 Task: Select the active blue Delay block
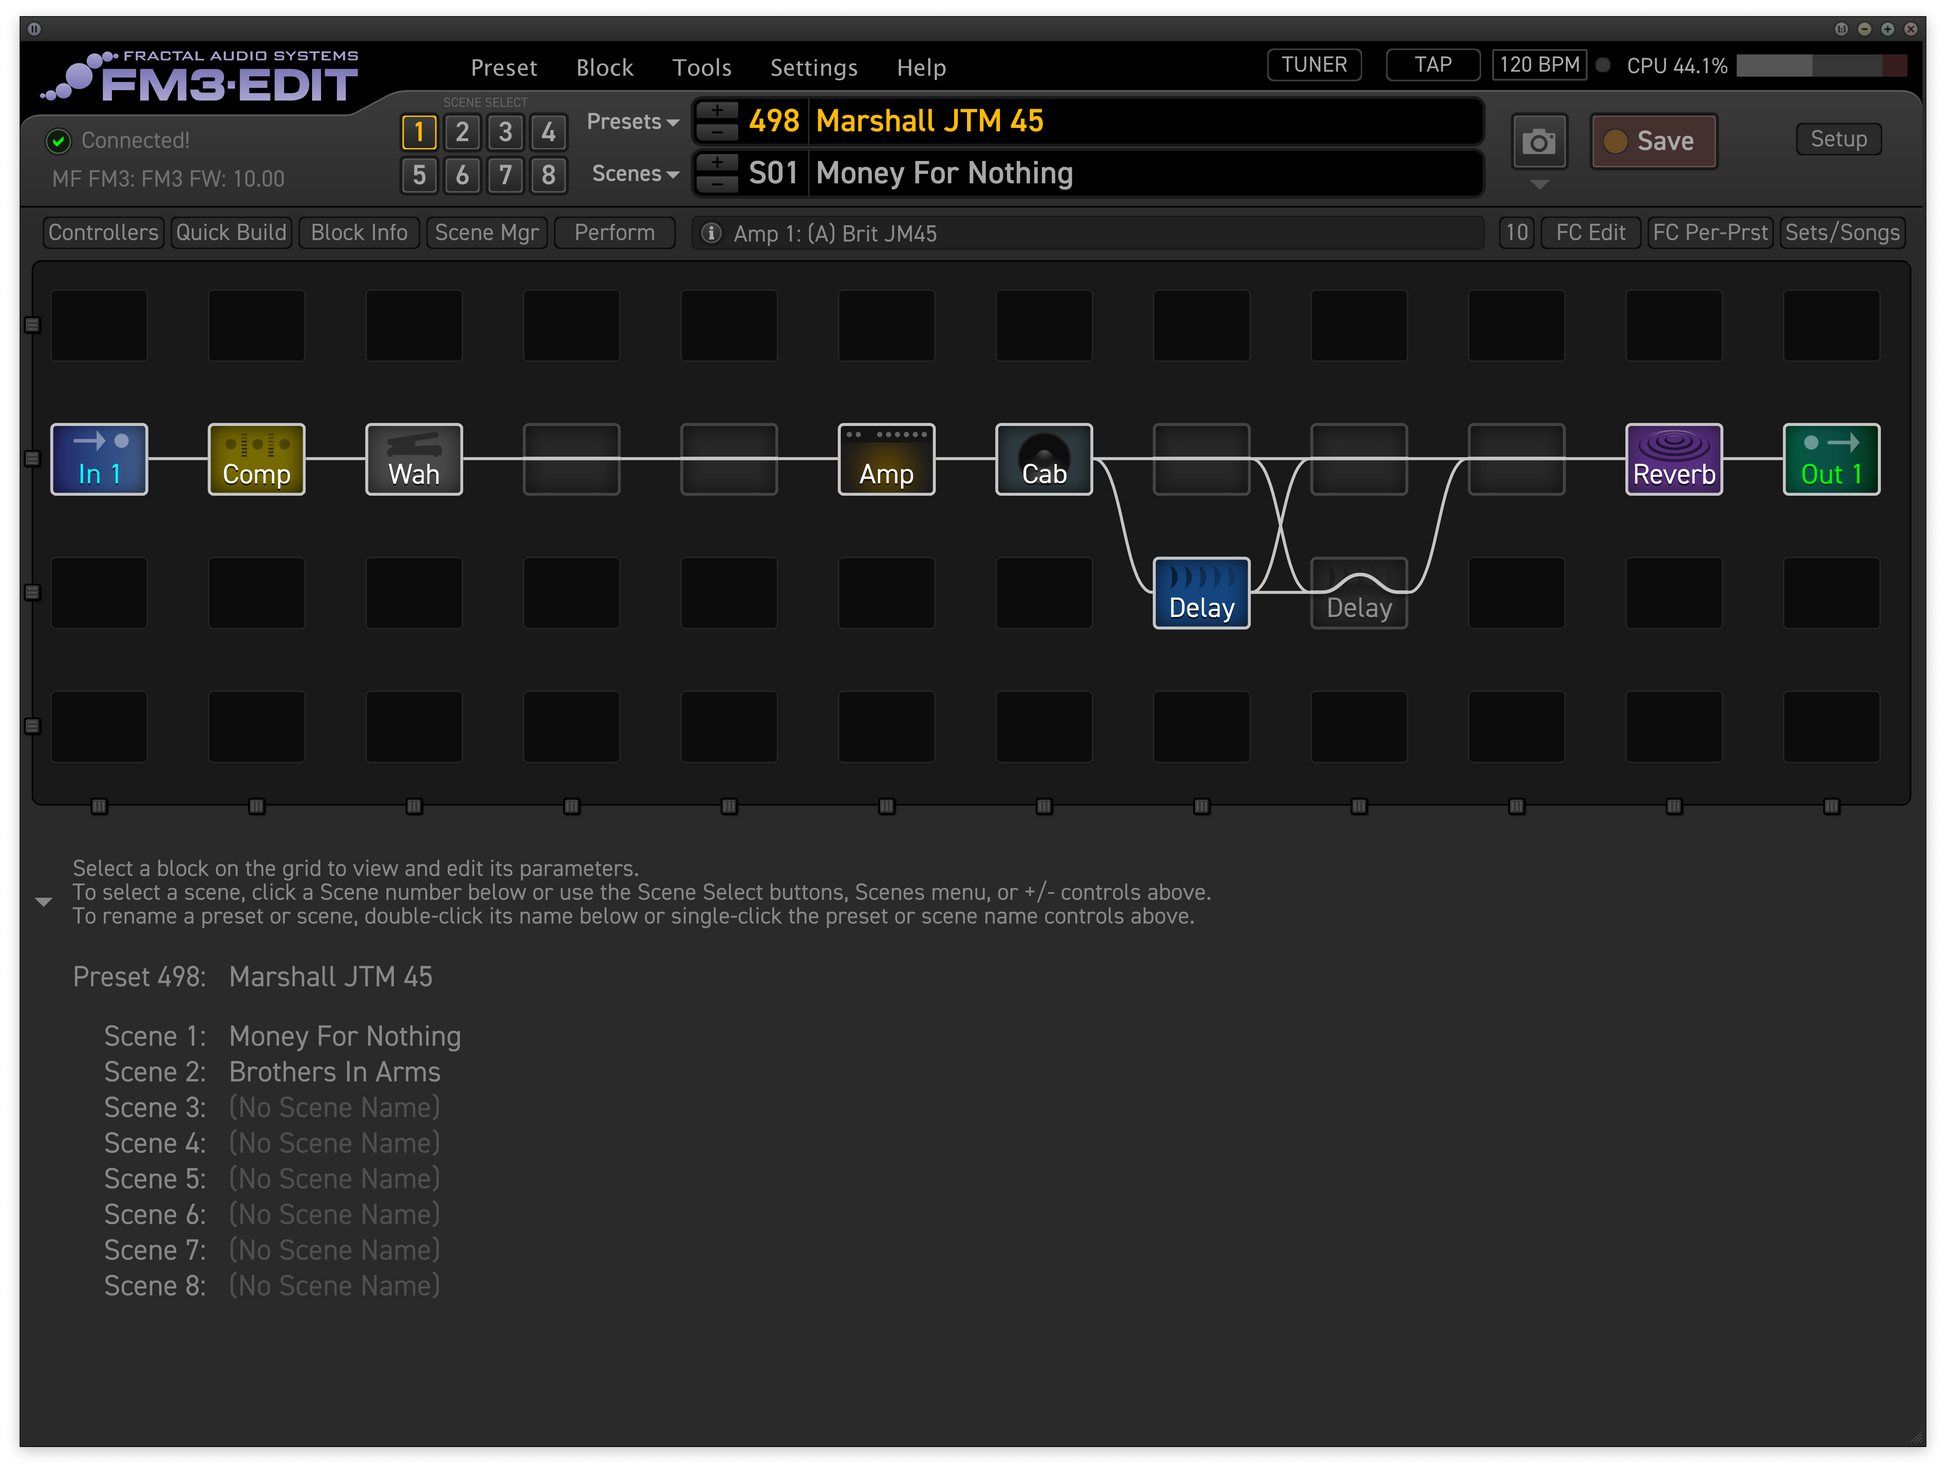click(1201, 593)
